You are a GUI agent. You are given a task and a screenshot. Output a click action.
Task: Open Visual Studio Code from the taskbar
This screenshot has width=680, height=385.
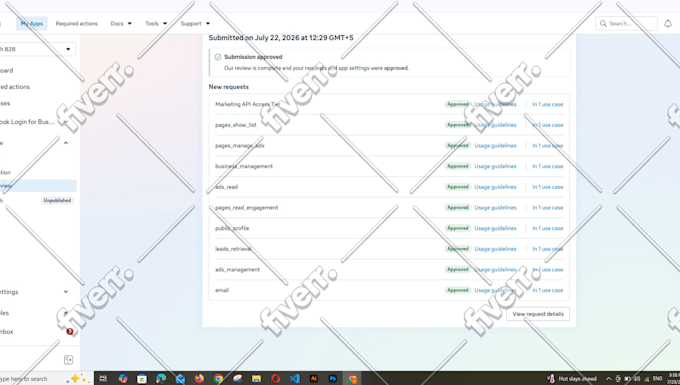[x=294, y=378]
